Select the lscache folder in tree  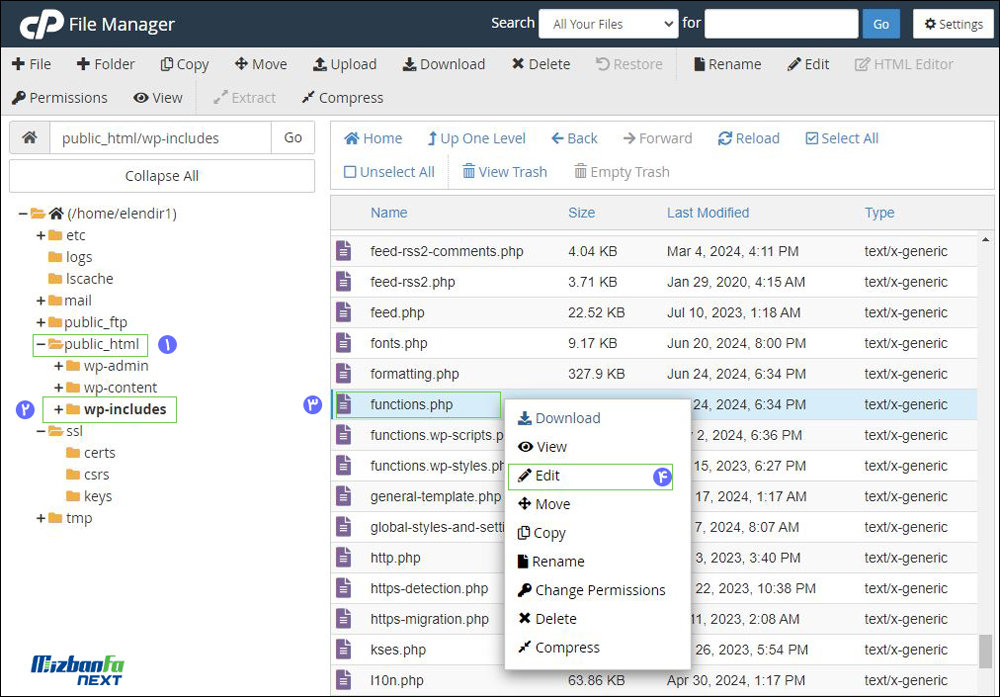pyautogui.click(x=81, y=279)
